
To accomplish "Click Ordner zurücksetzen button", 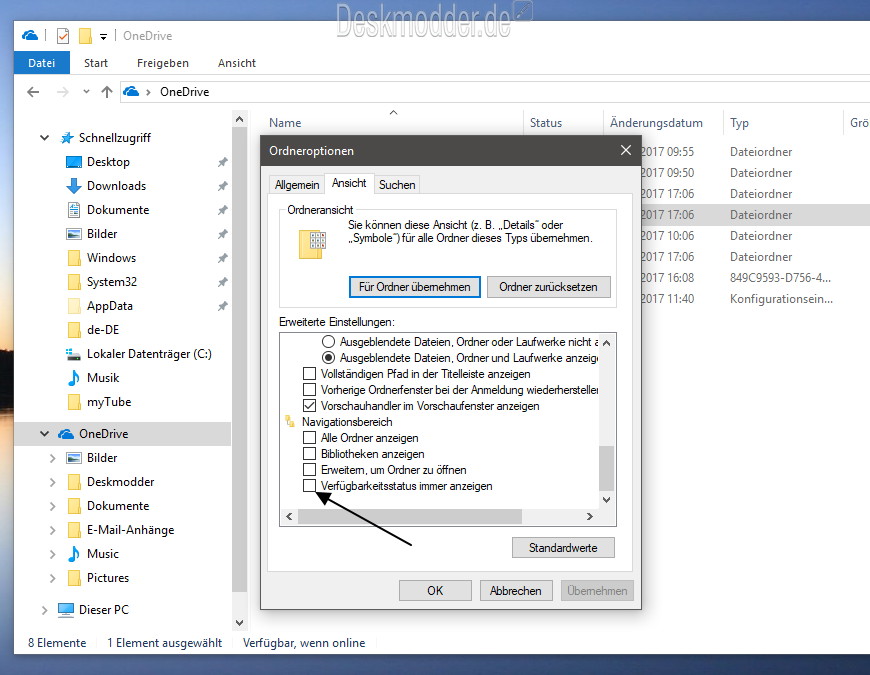I will coord(548,287).
